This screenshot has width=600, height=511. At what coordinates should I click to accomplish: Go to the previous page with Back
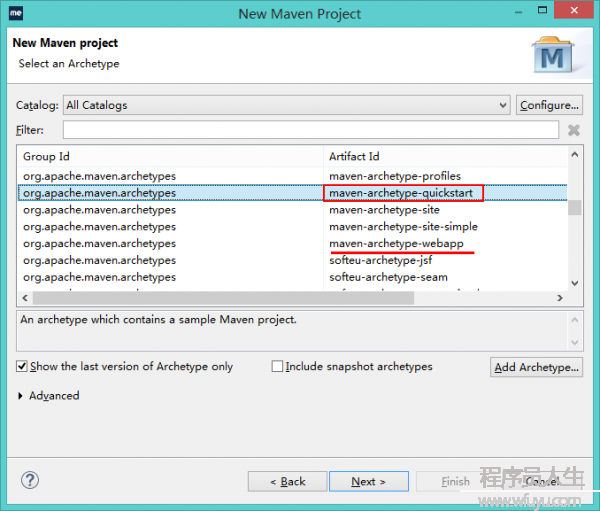(x=287, y=481)
